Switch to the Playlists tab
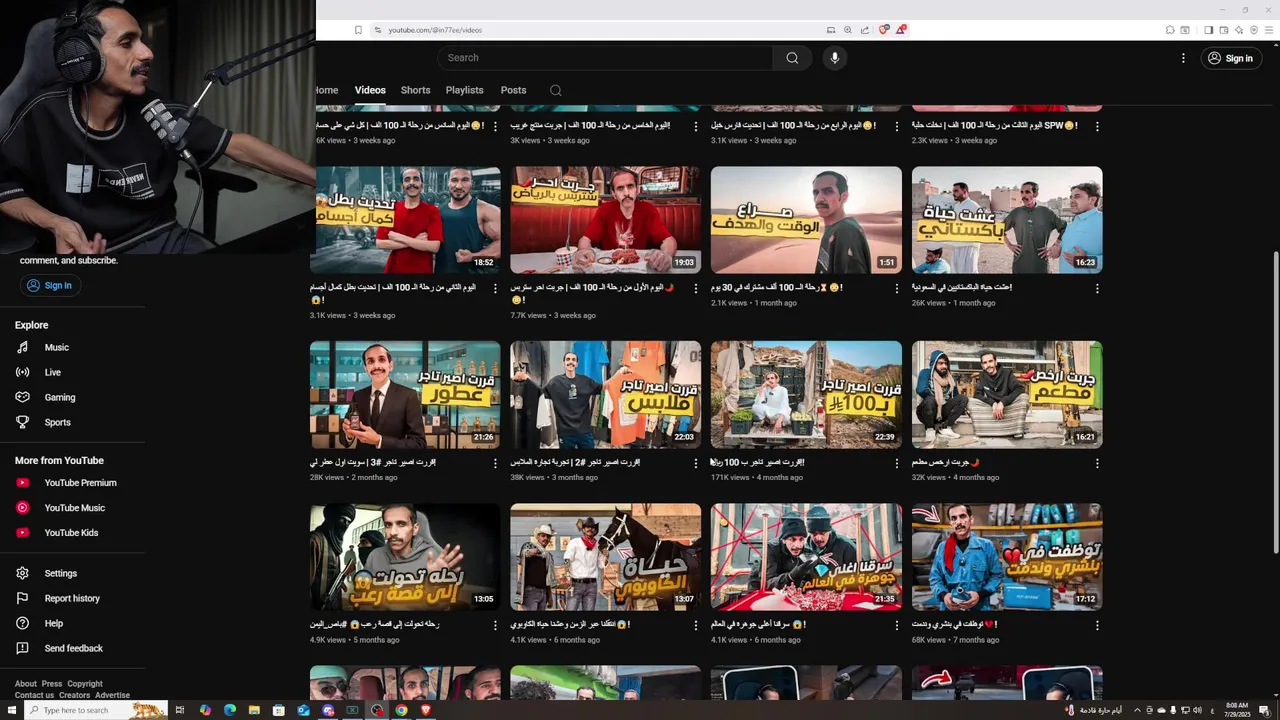Viewport: 1280px width, 720px height. click(464, 90)
